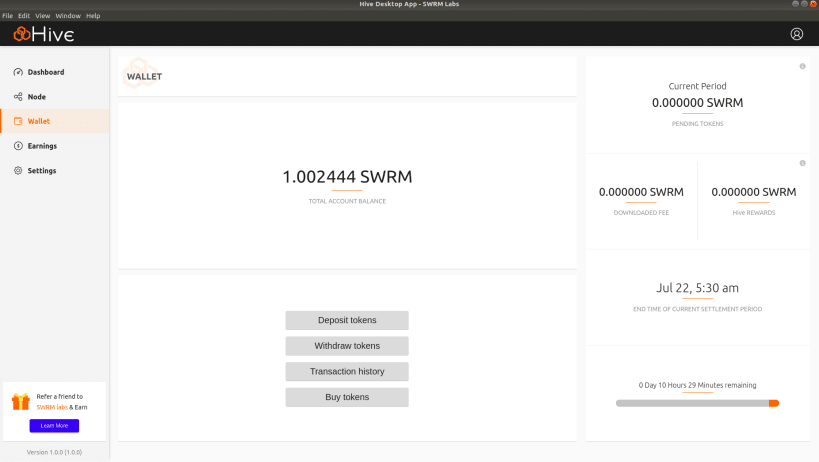Click the Hive logo in header
Screen dimensions: 819x462
pos(44,34)
